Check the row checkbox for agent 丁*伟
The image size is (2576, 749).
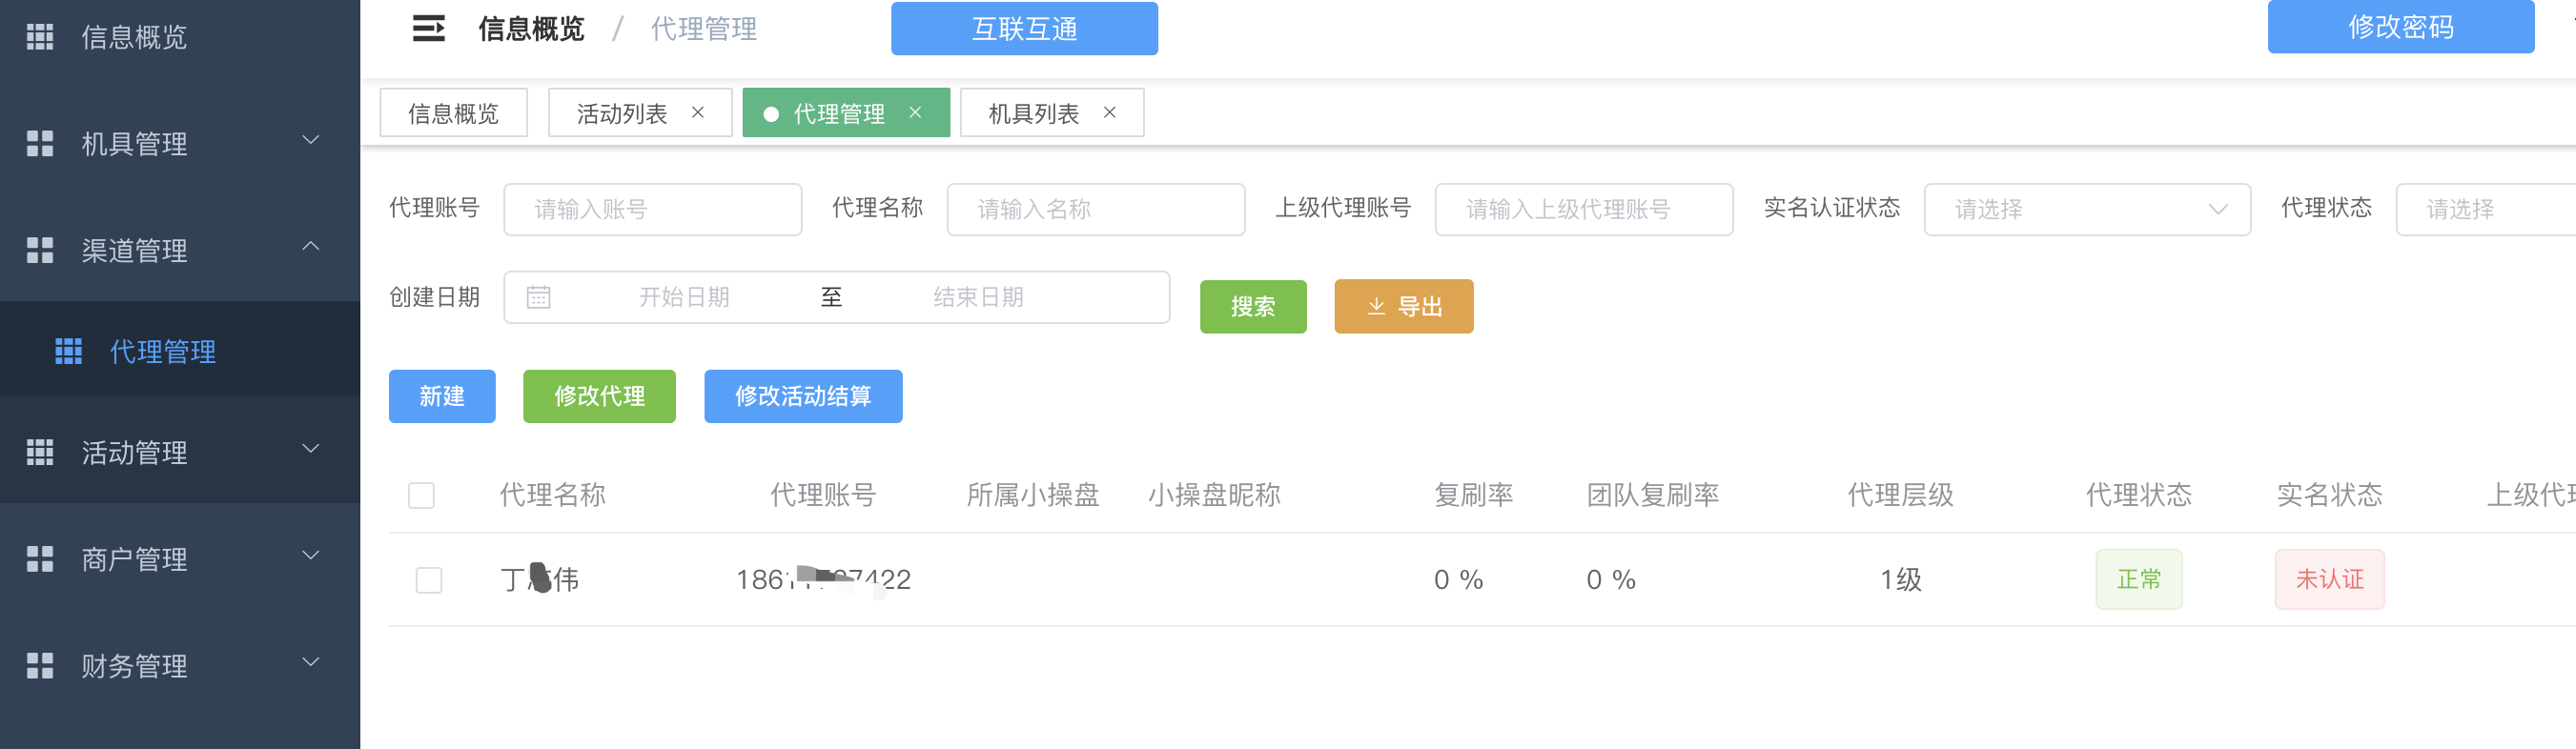pos(428,580)
